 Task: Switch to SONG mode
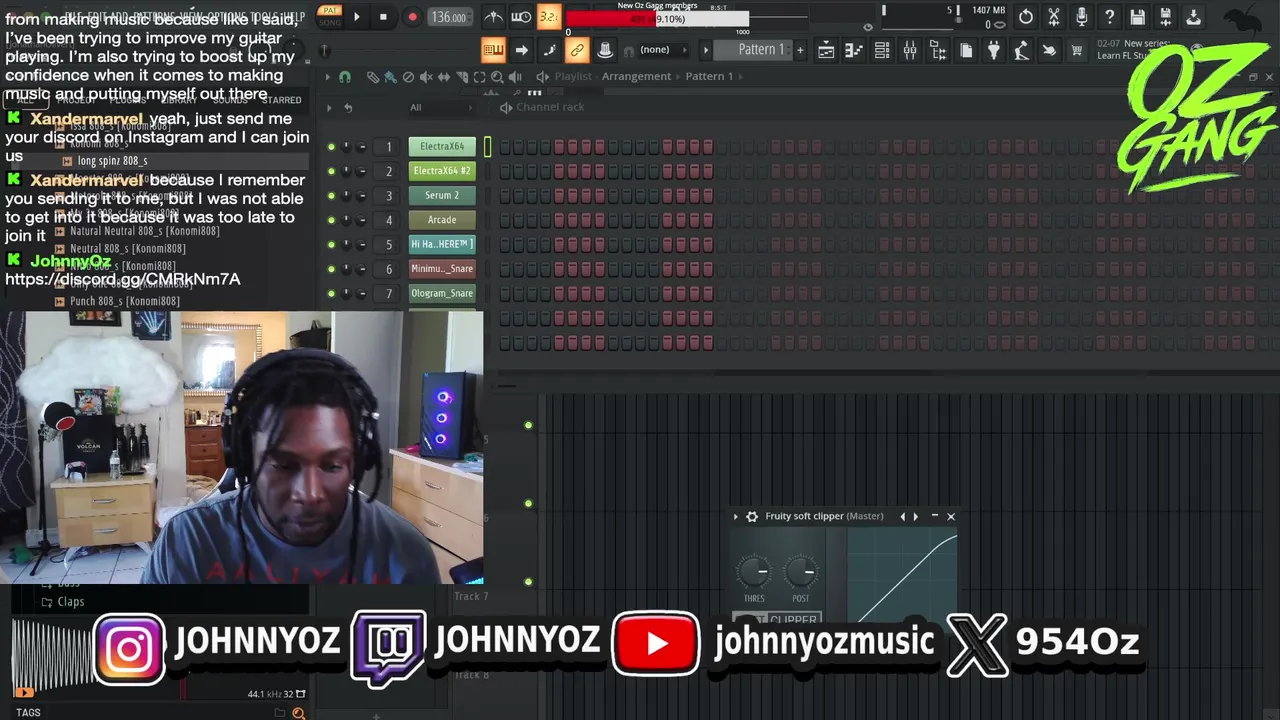(329, 22)
